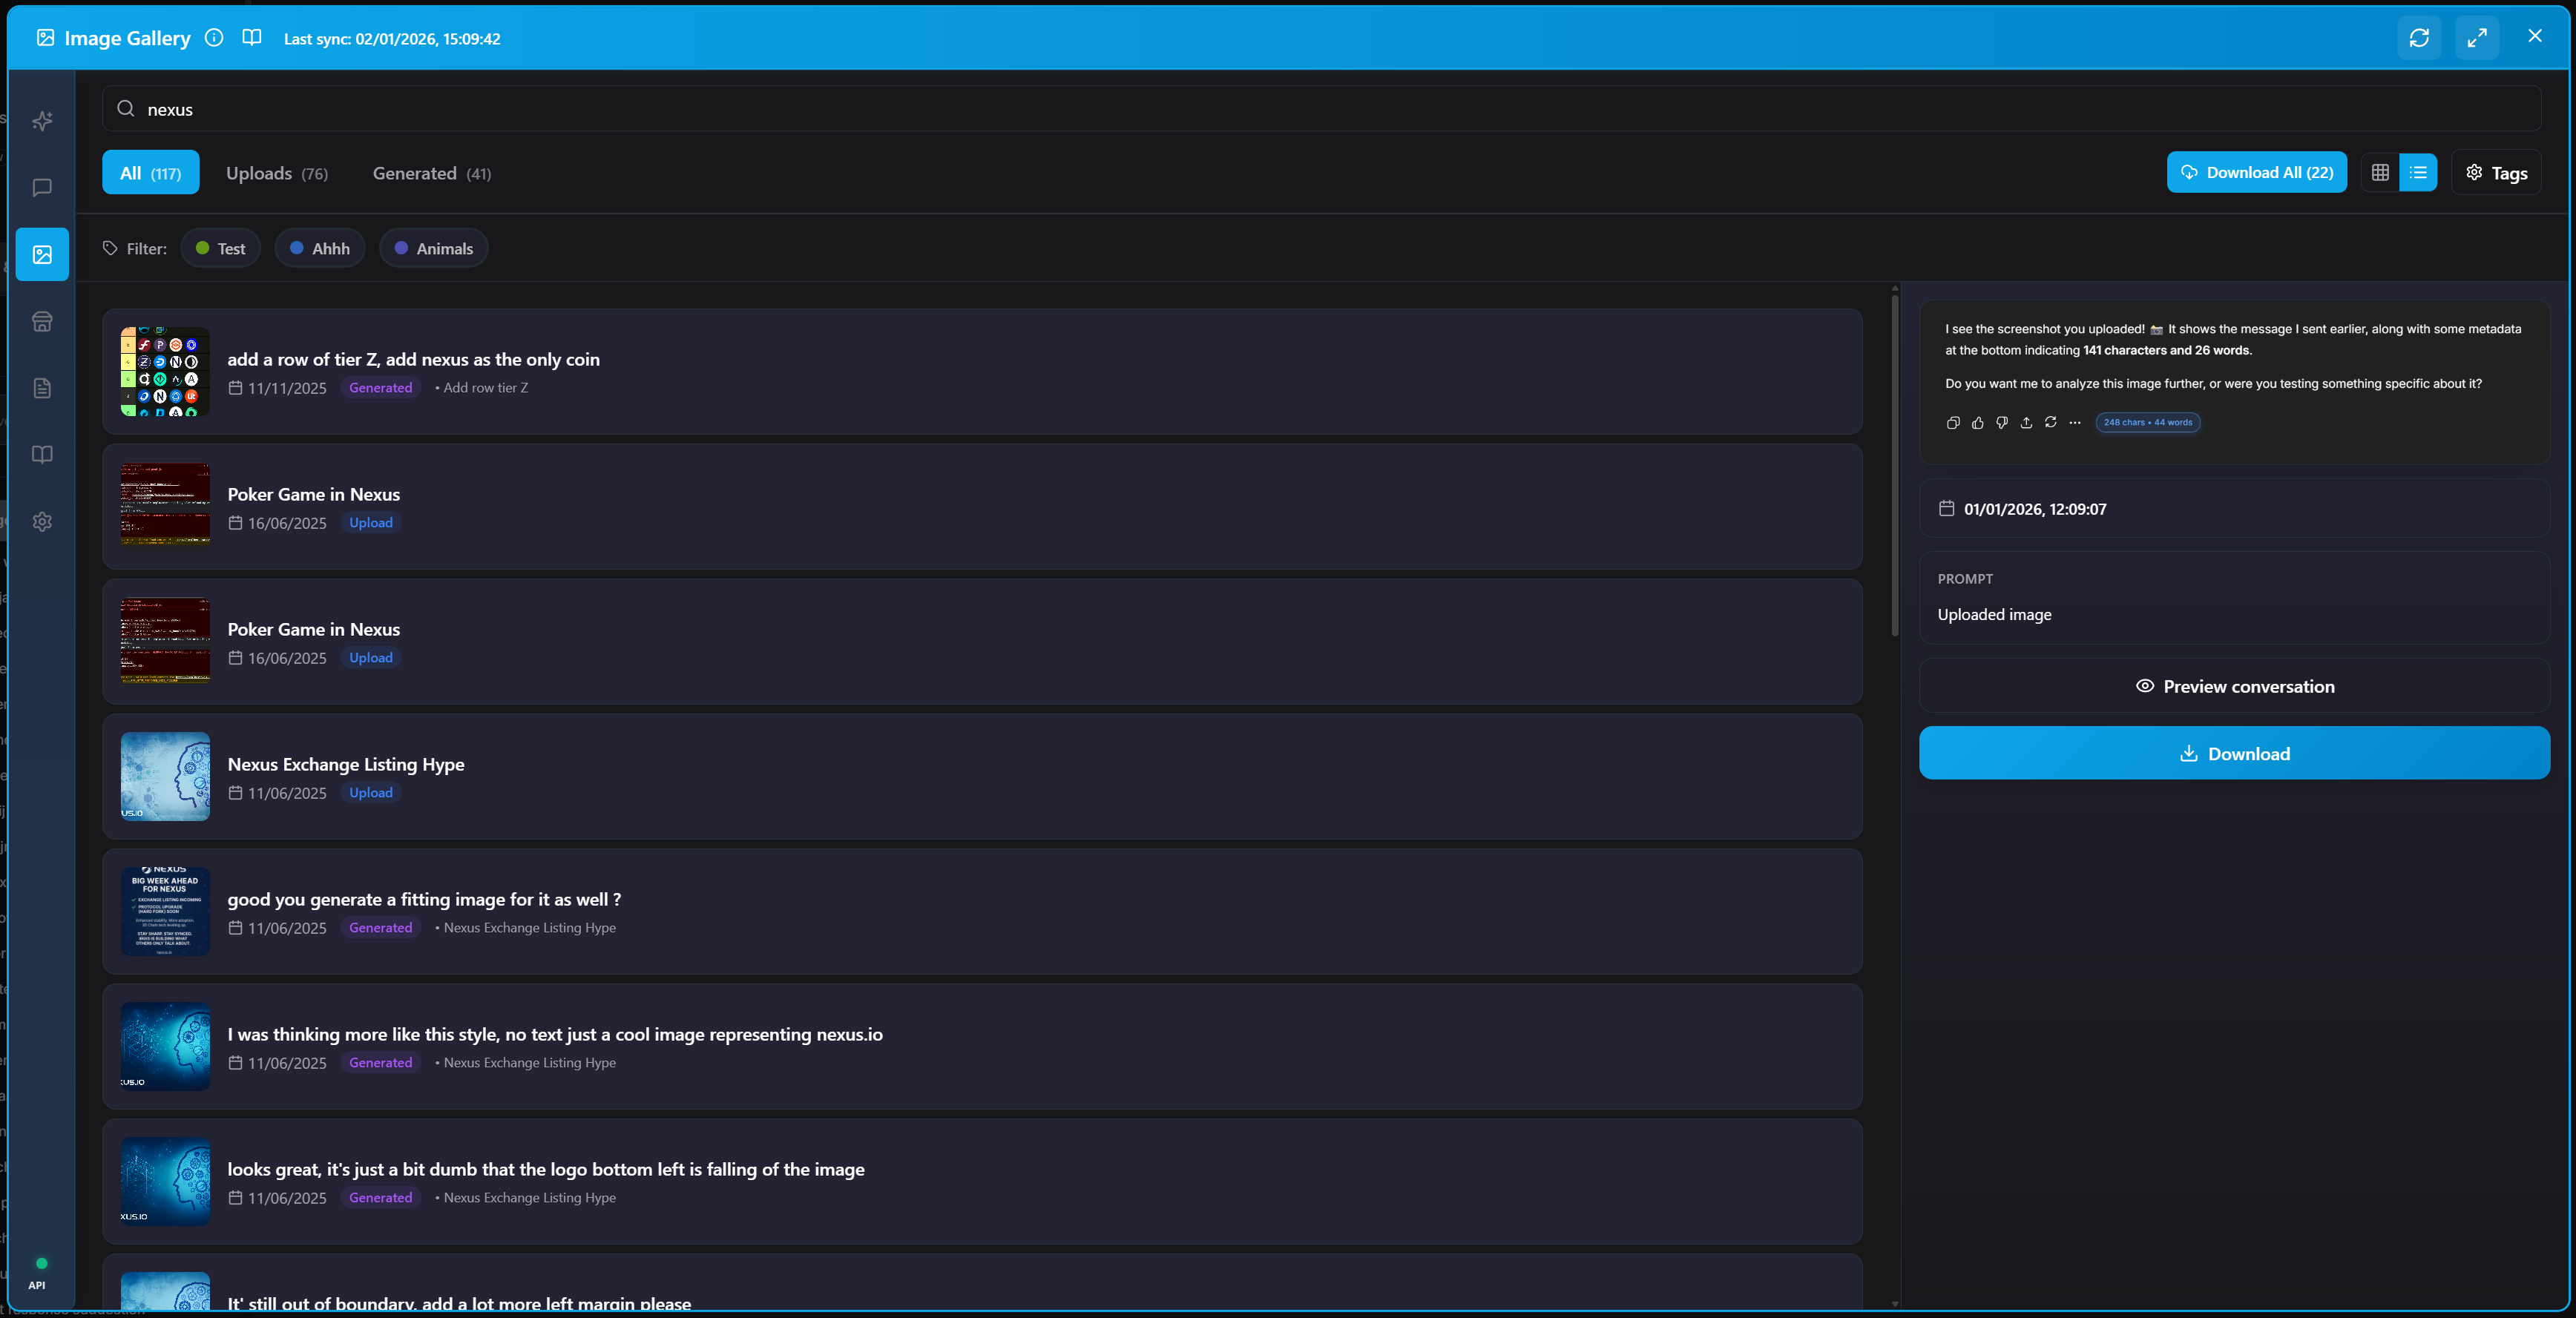Open the store icon in the sidebar
The image size is (2576, 1318).
(x=42, y=322)
